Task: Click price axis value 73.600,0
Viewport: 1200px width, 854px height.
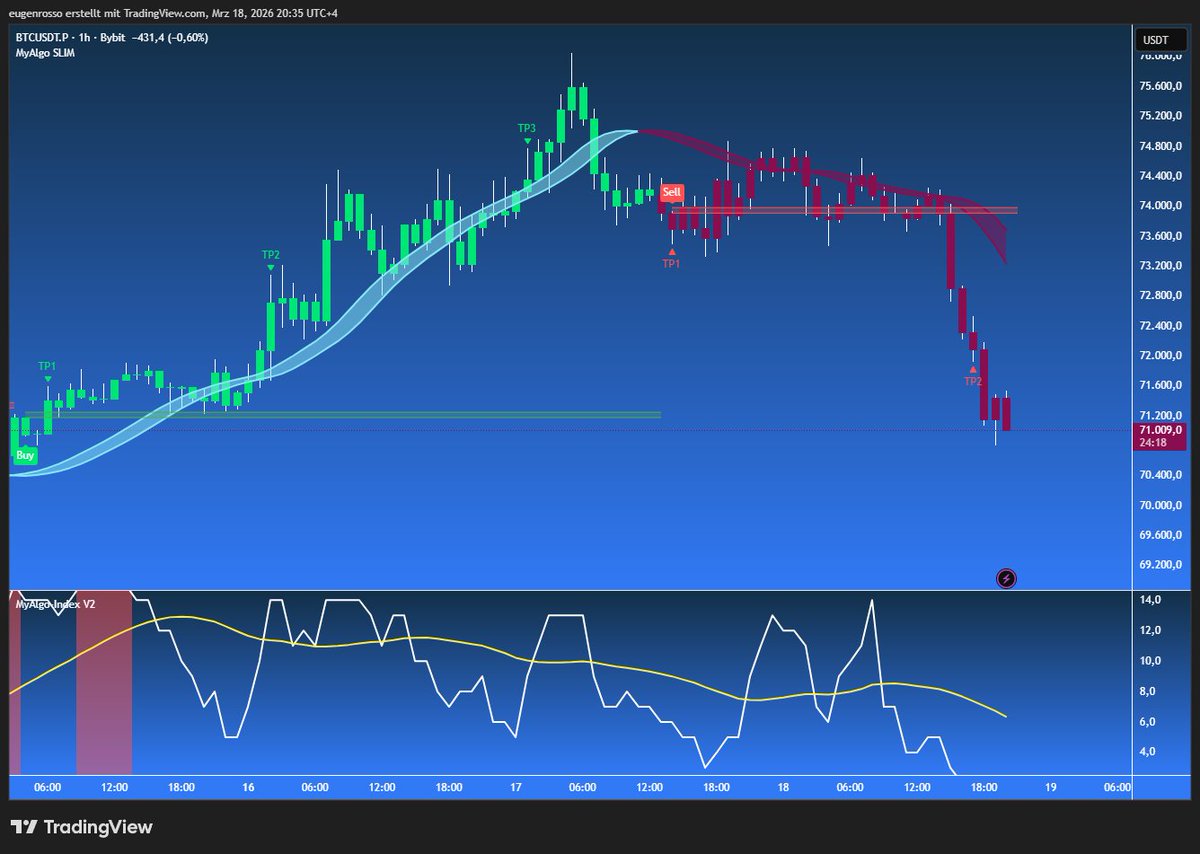Action: (1160, 236)
